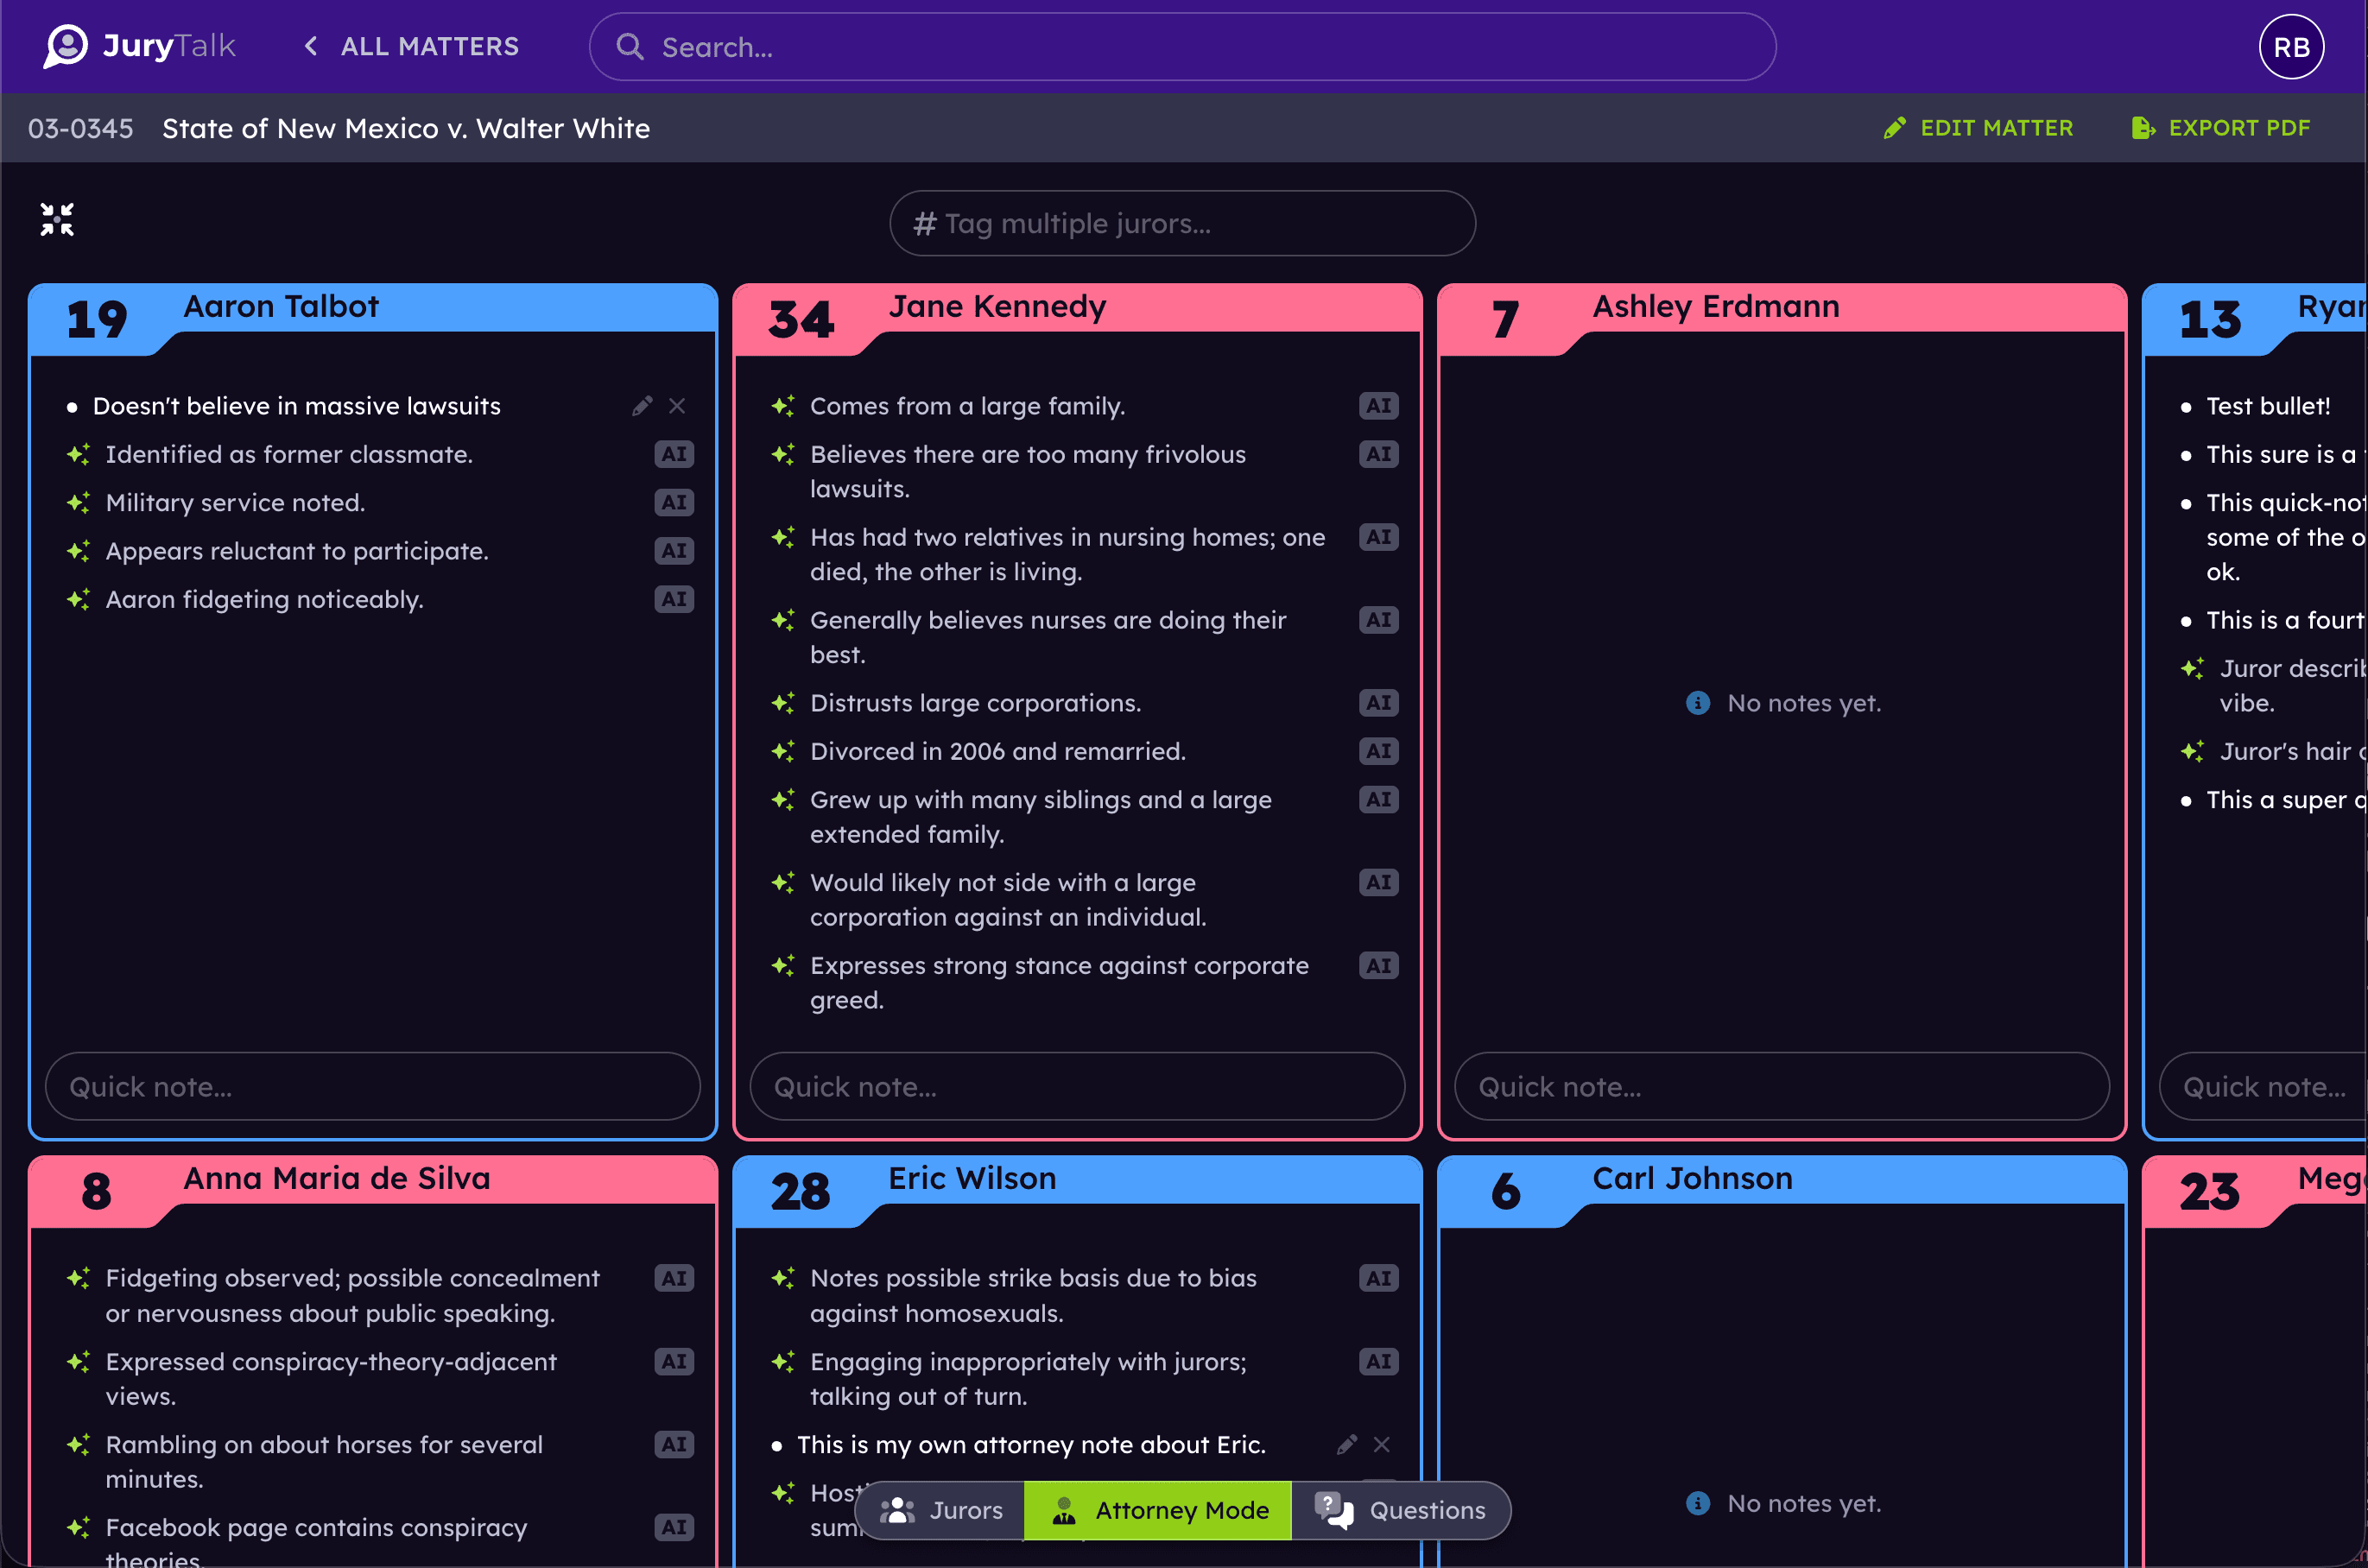The height and width of the screenshot is (1568, 2368).
Task: Go back to All Matters
Action: [411, 46]
